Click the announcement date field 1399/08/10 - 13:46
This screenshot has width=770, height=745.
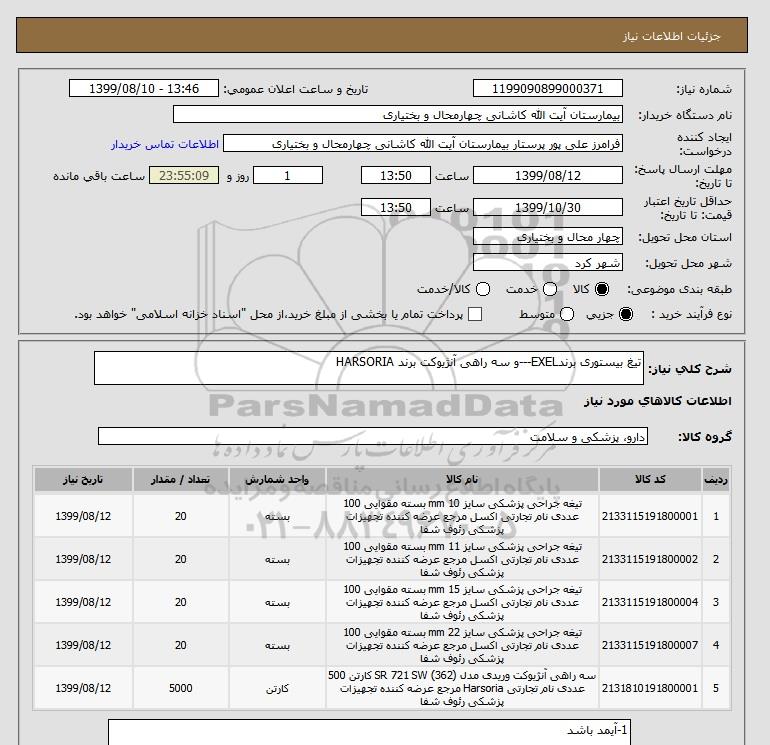(x=144, y=89)
